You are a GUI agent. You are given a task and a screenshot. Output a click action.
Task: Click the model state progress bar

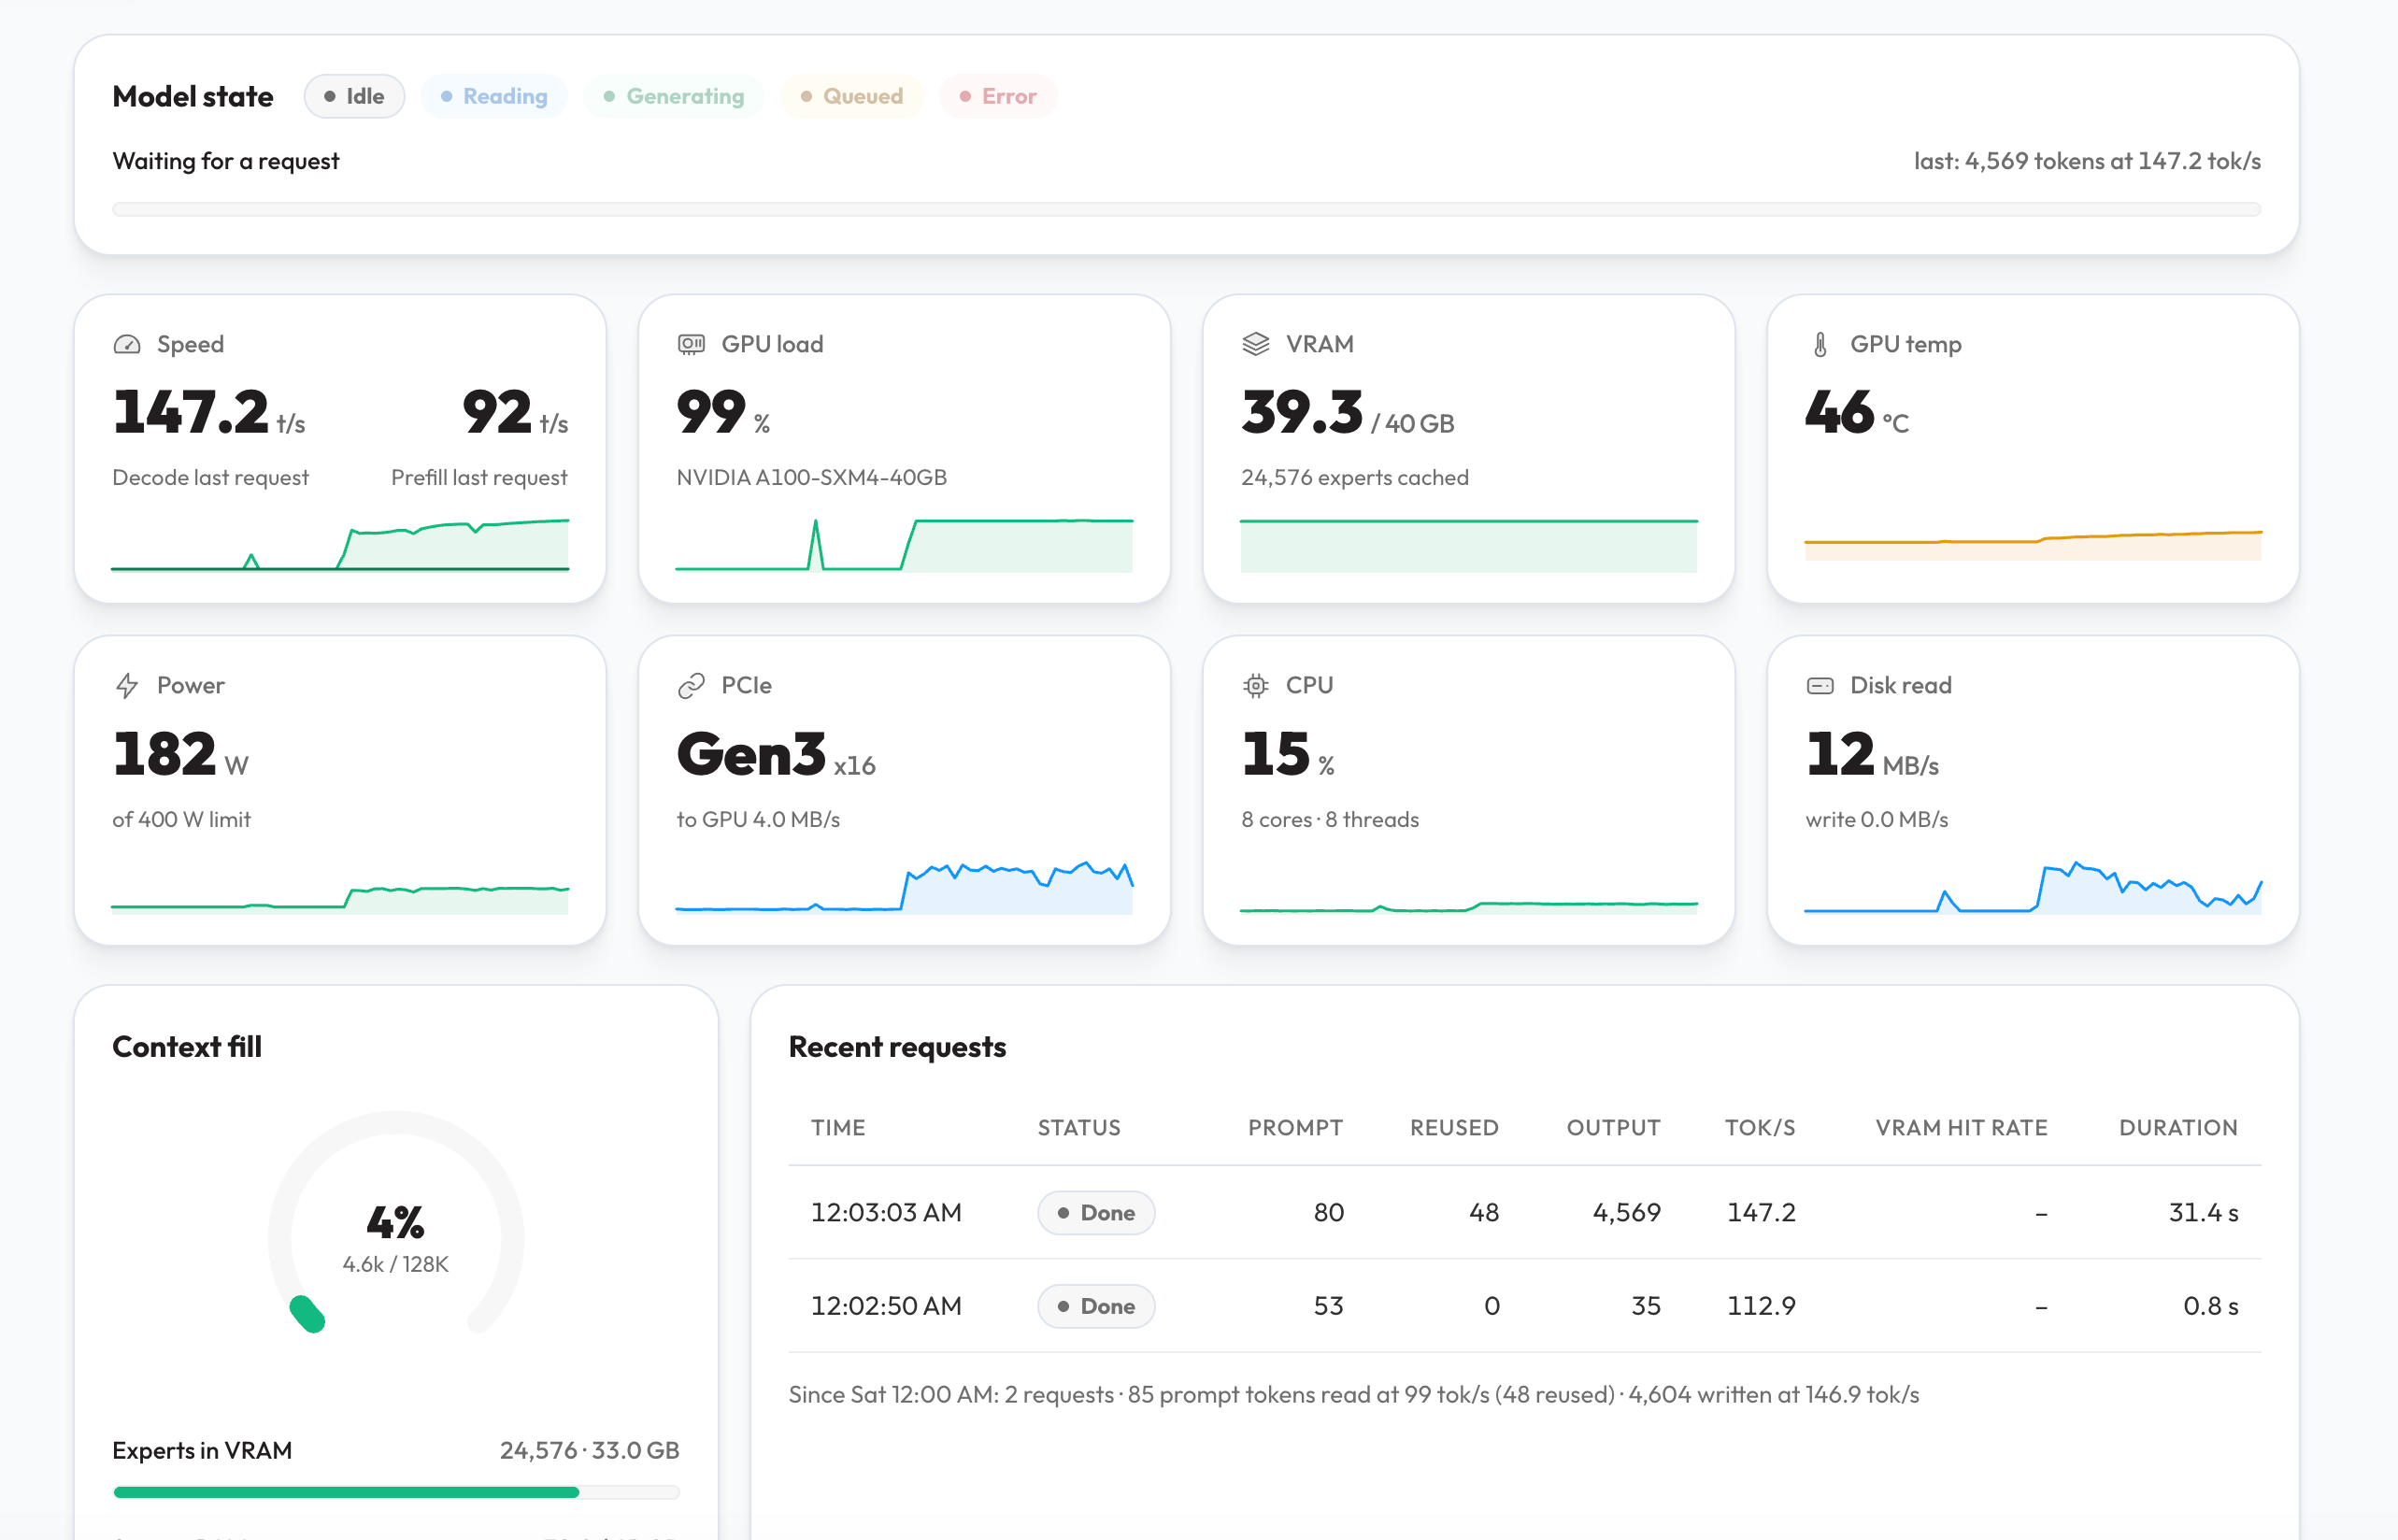pos(1186,209)
